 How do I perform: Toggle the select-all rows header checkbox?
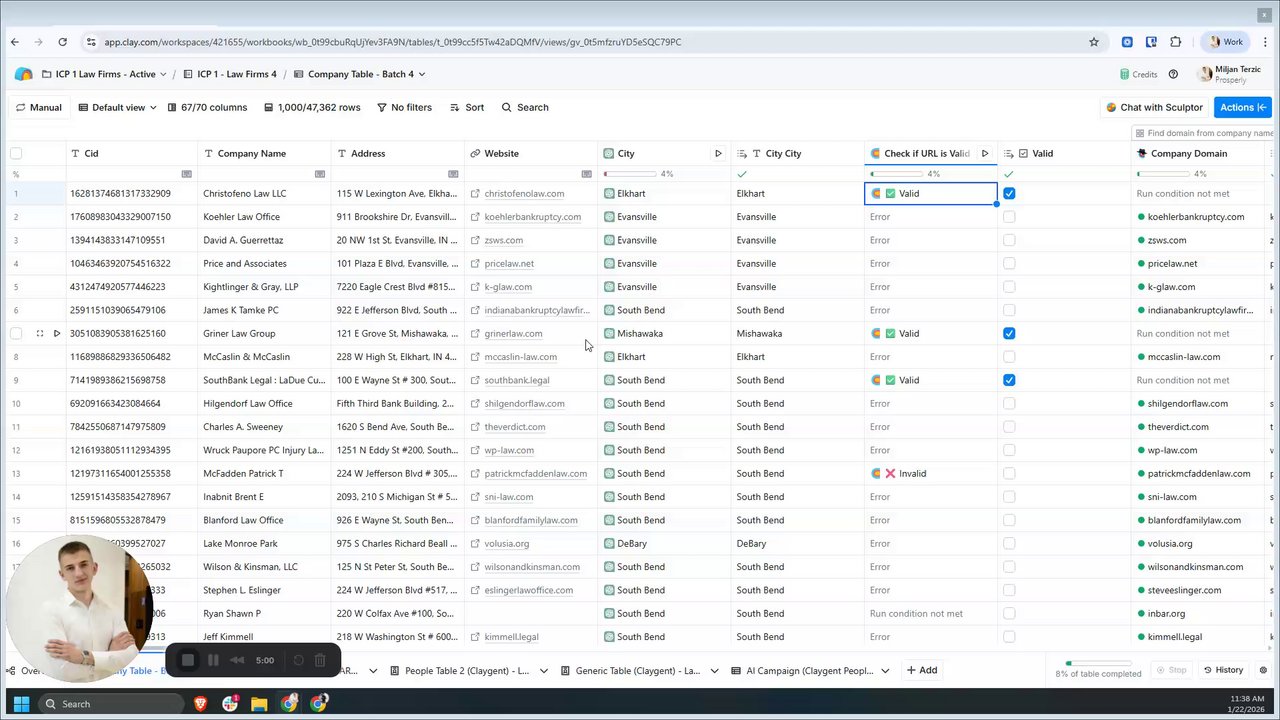(16, 153)
